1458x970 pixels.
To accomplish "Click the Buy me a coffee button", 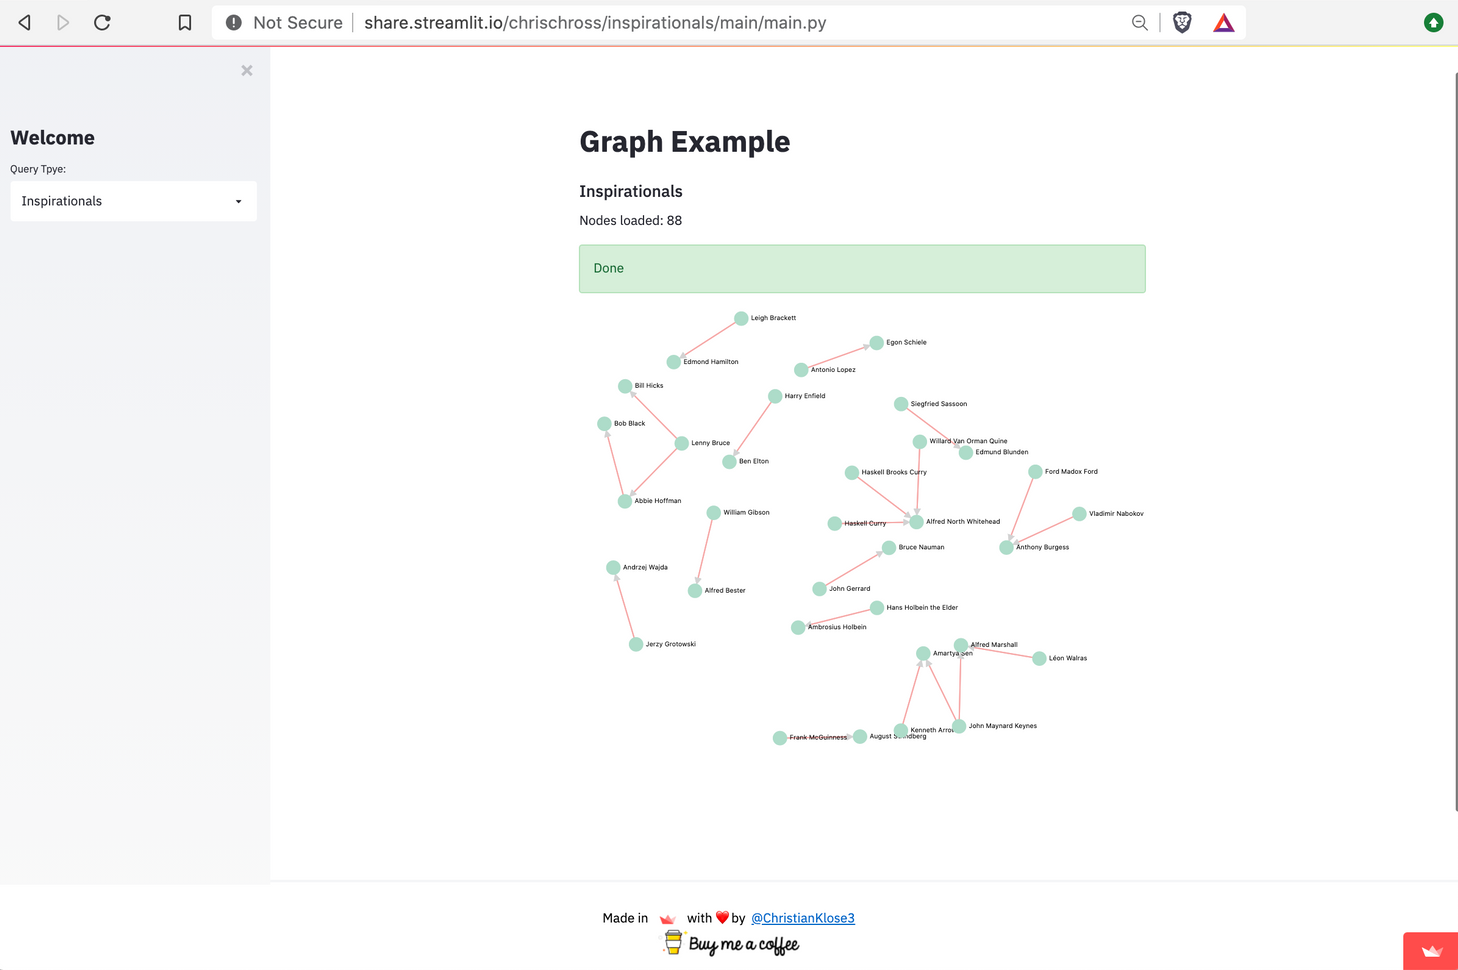I will 731,944.
